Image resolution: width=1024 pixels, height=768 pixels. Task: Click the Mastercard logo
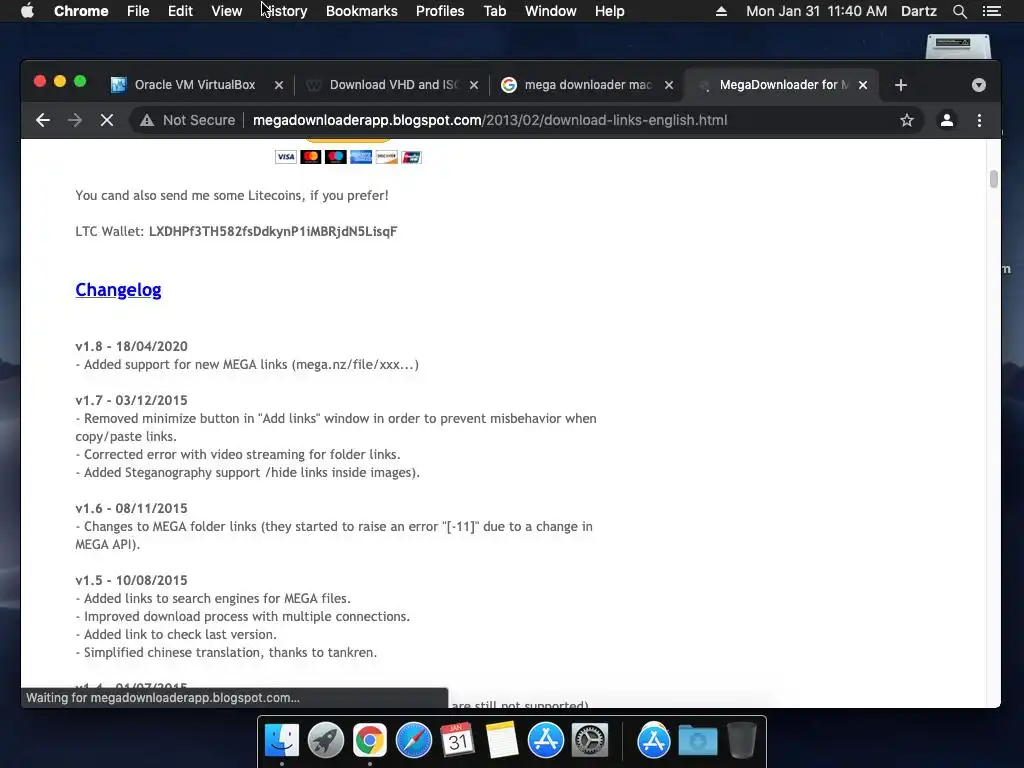tap(310, 157)
